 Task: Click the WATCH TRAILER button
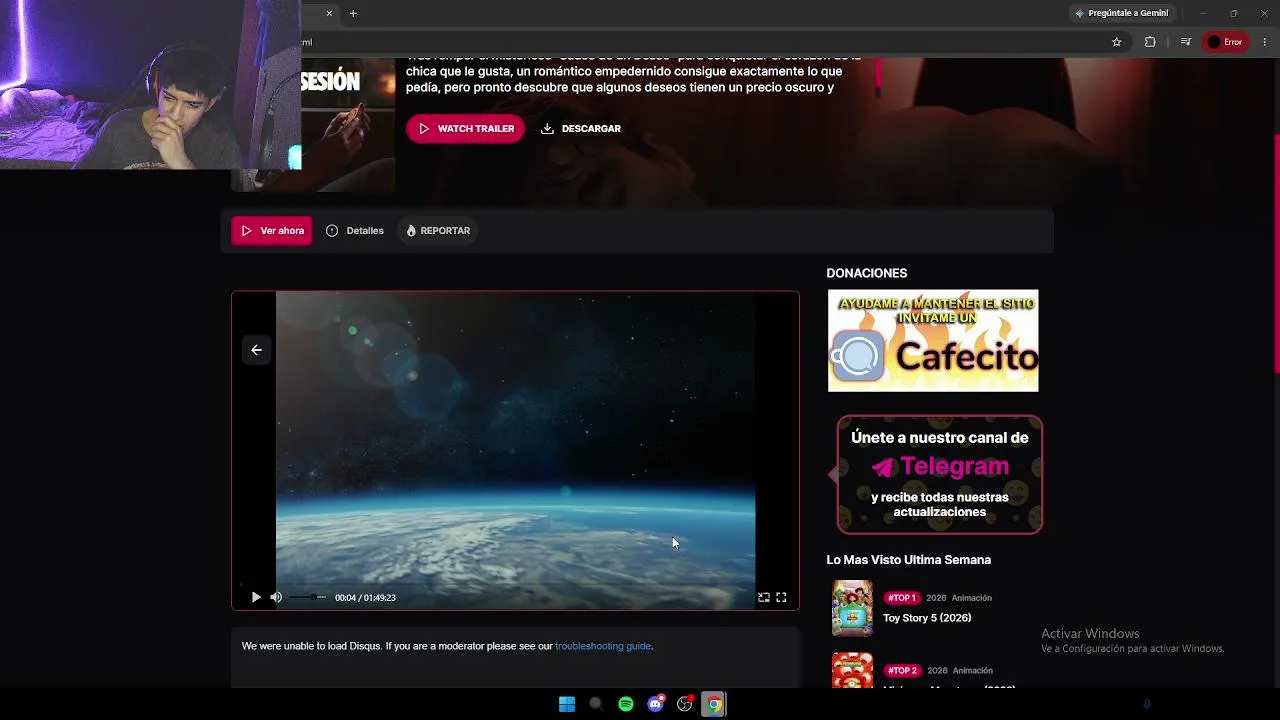[465, 128]
